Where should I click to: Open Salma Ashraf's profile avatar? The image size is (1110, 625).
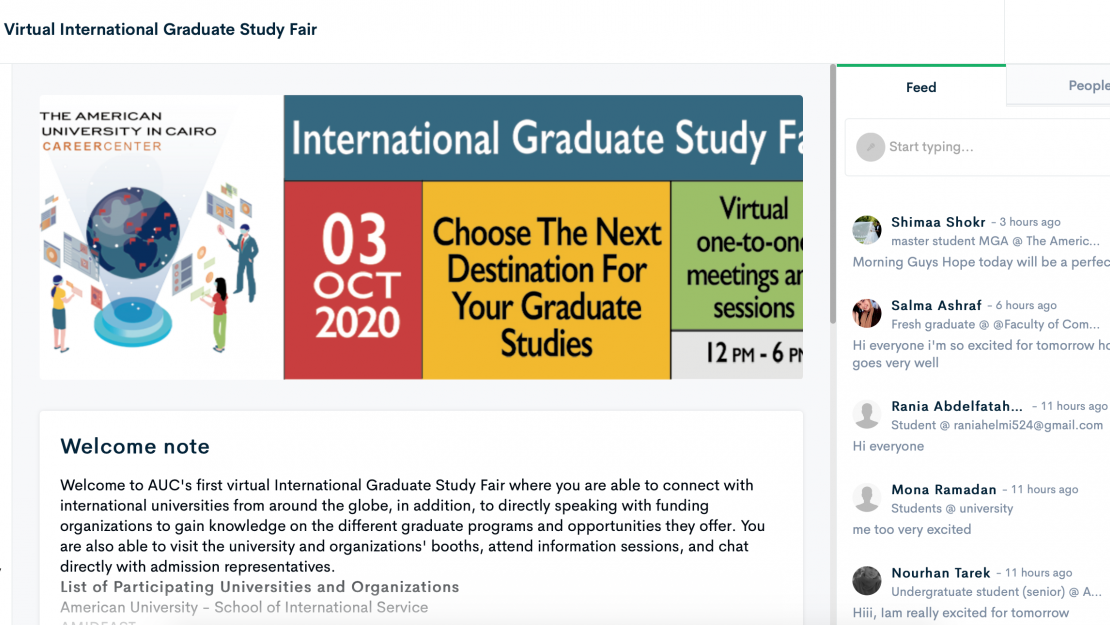pyautogui.click(x=866, y=314)
